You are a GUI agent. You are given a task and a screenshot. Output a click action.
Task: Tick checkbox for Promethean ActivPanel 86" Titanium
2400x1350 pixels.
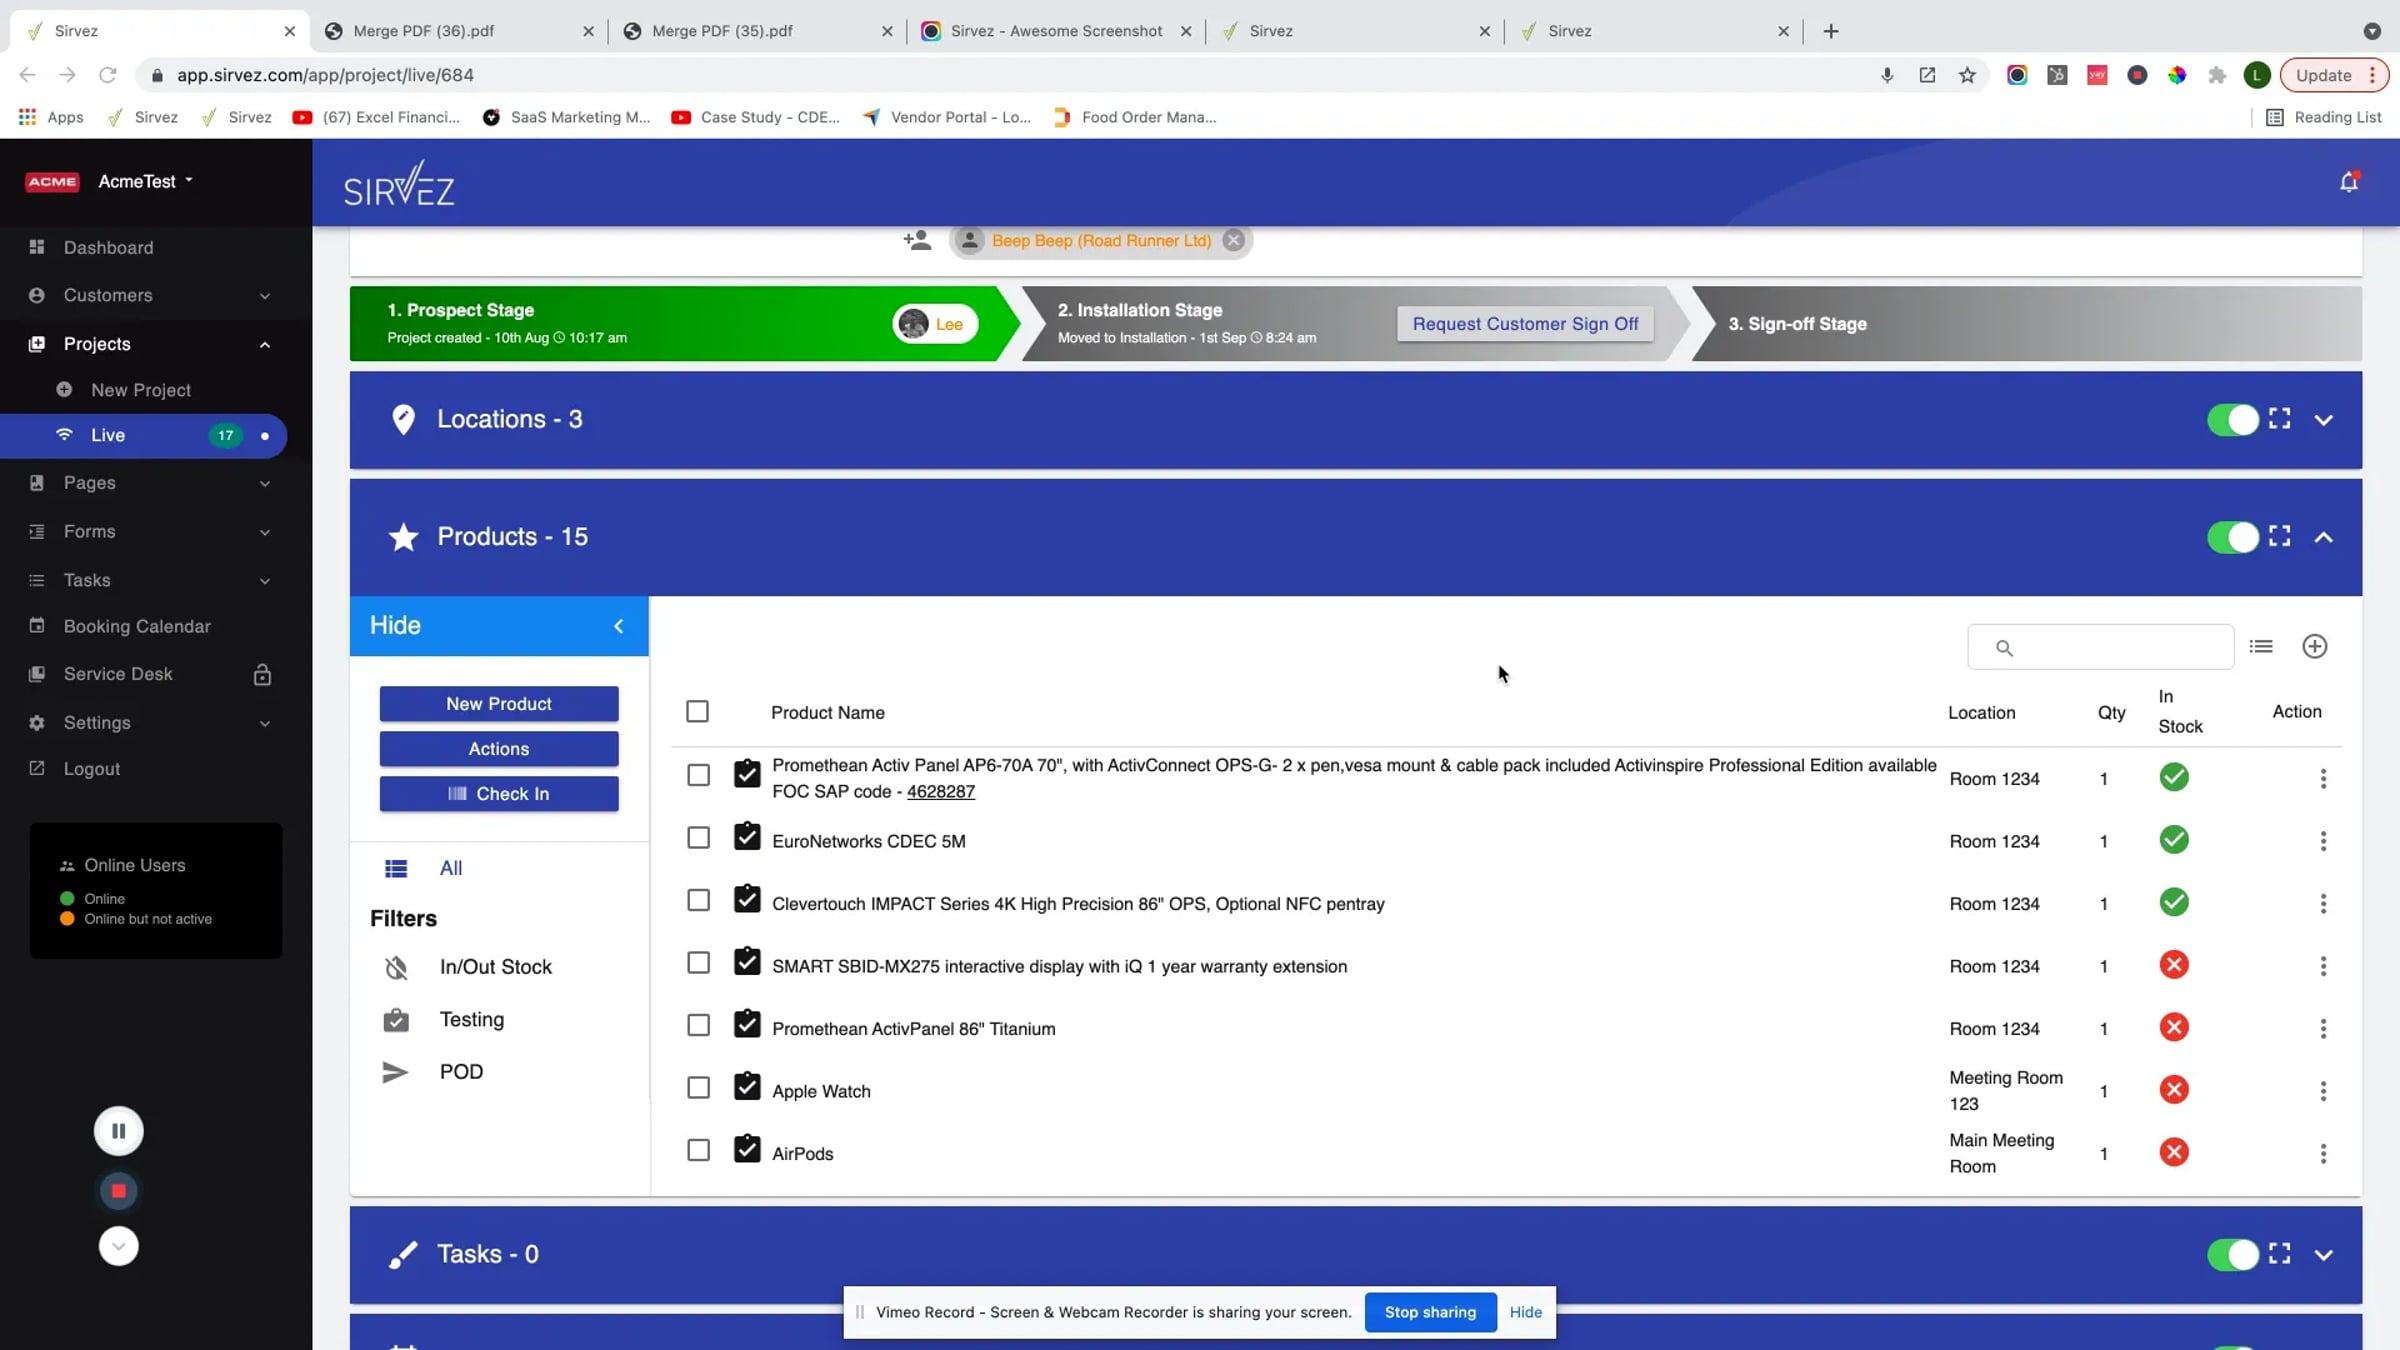tap(698, 1025)
